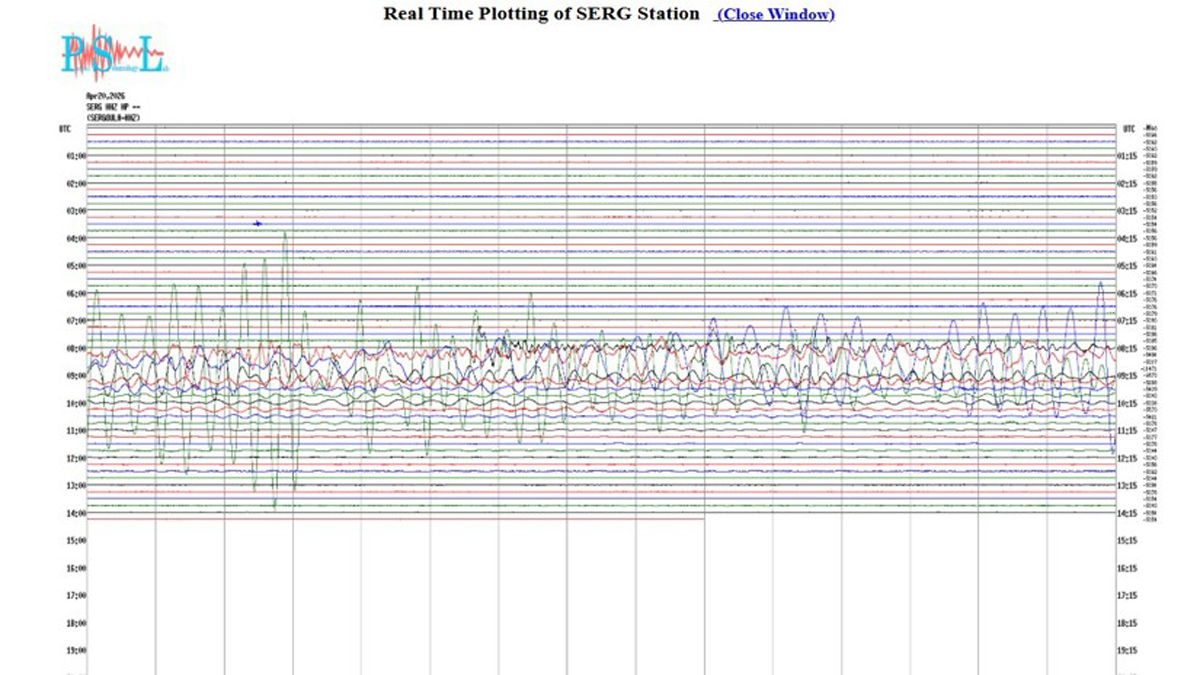
Task: Click the 19:00 time label on left axis
Action: click(x=75, y=650)
